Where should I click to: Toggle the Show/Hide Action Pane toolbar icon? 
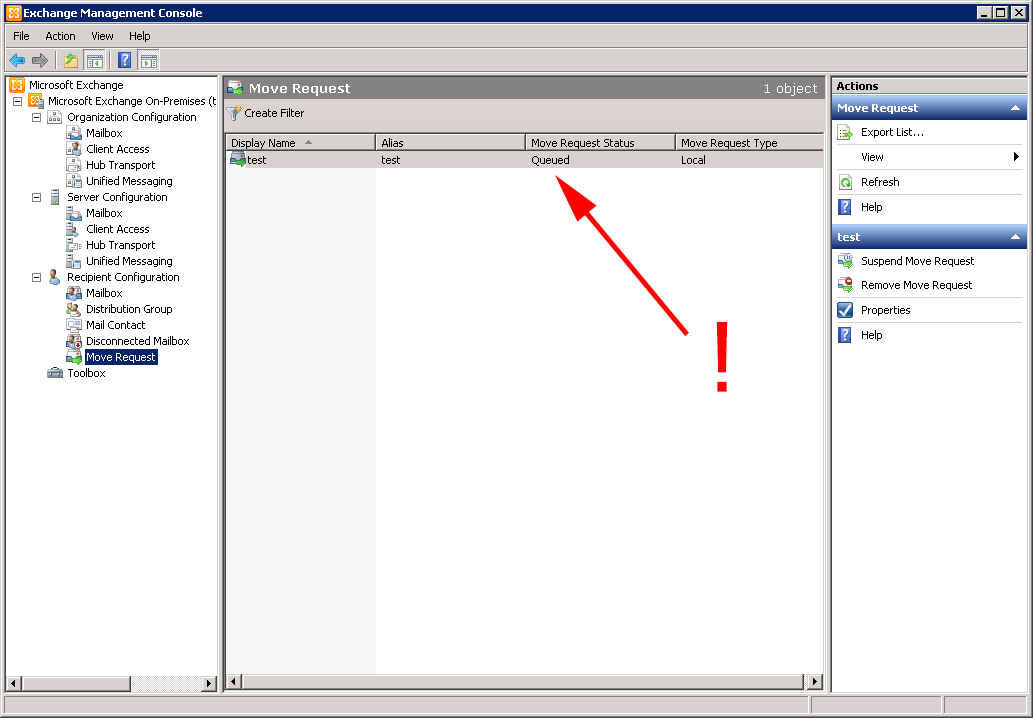(149, 61)
